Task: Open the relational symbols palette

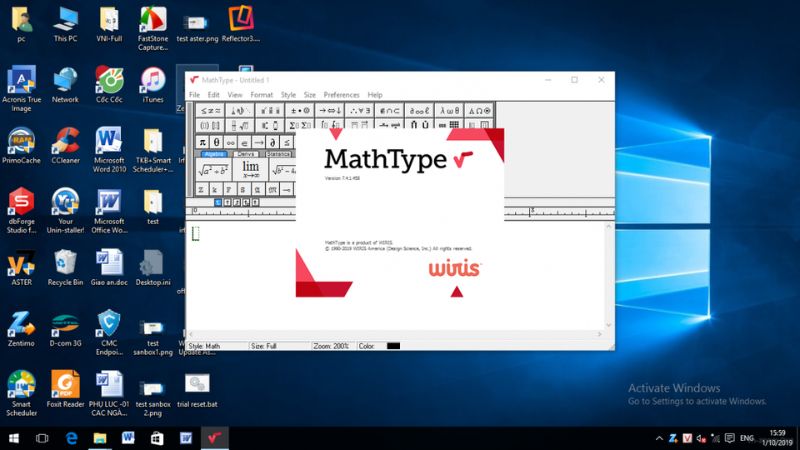Action: [210, 111]
